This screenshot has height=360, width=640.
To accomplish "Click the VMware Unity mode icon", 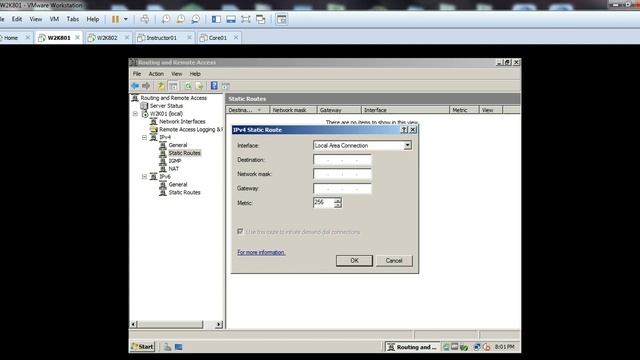I will pyautogui.click(x=260, y=19).
